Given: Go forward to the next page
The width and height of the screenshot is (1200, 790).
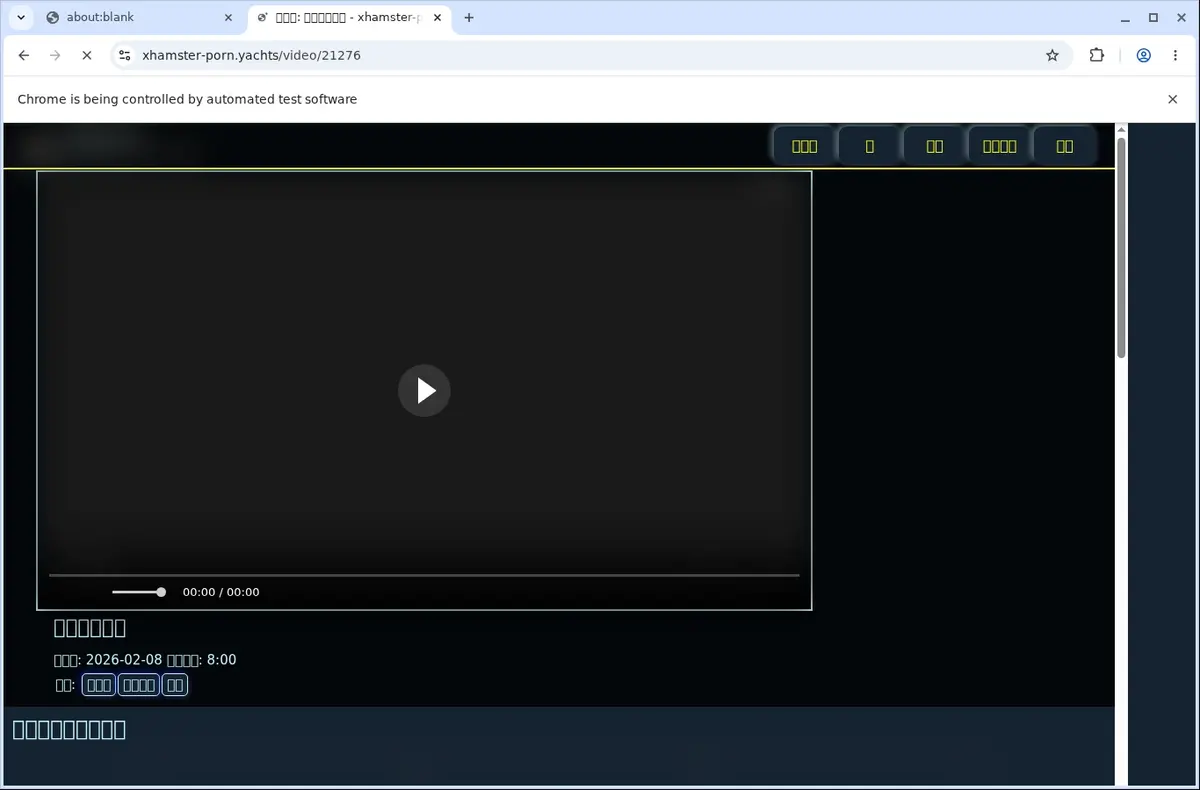Looking at the screenshot, I should click(x=55, y=56).
